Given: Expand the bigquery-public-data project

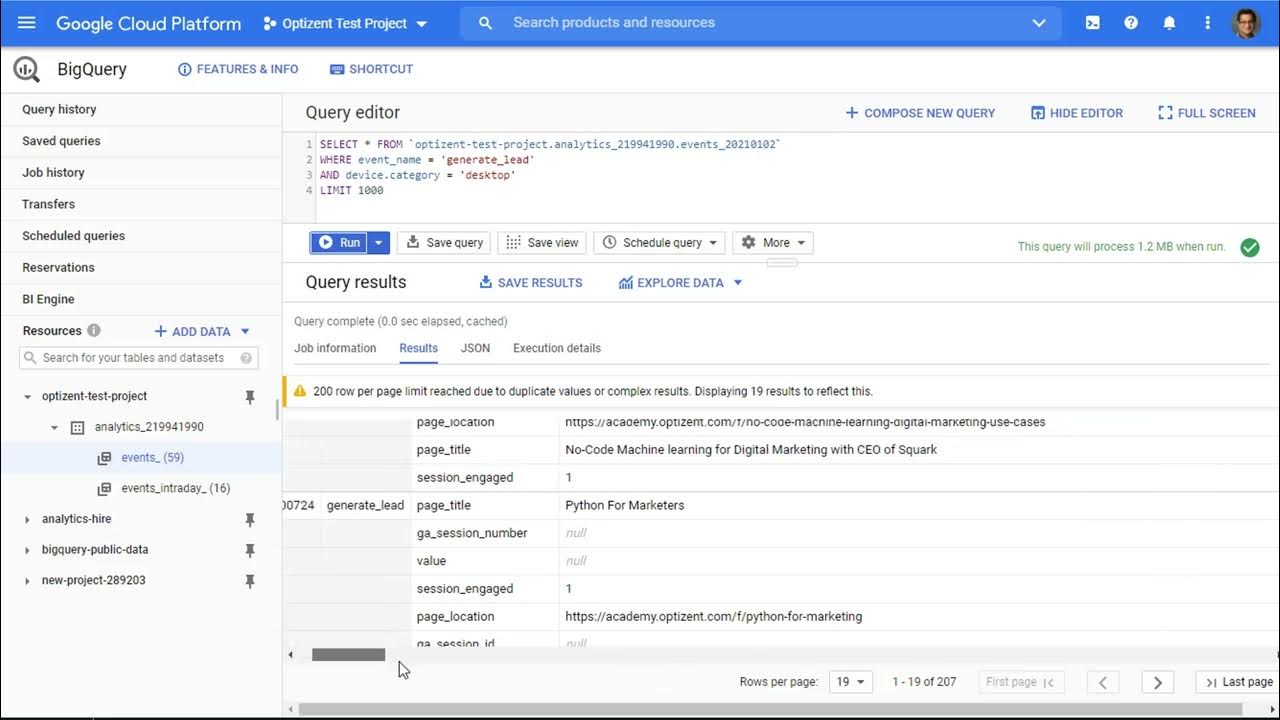Looking at the screenshot, I should click(27, 550).
